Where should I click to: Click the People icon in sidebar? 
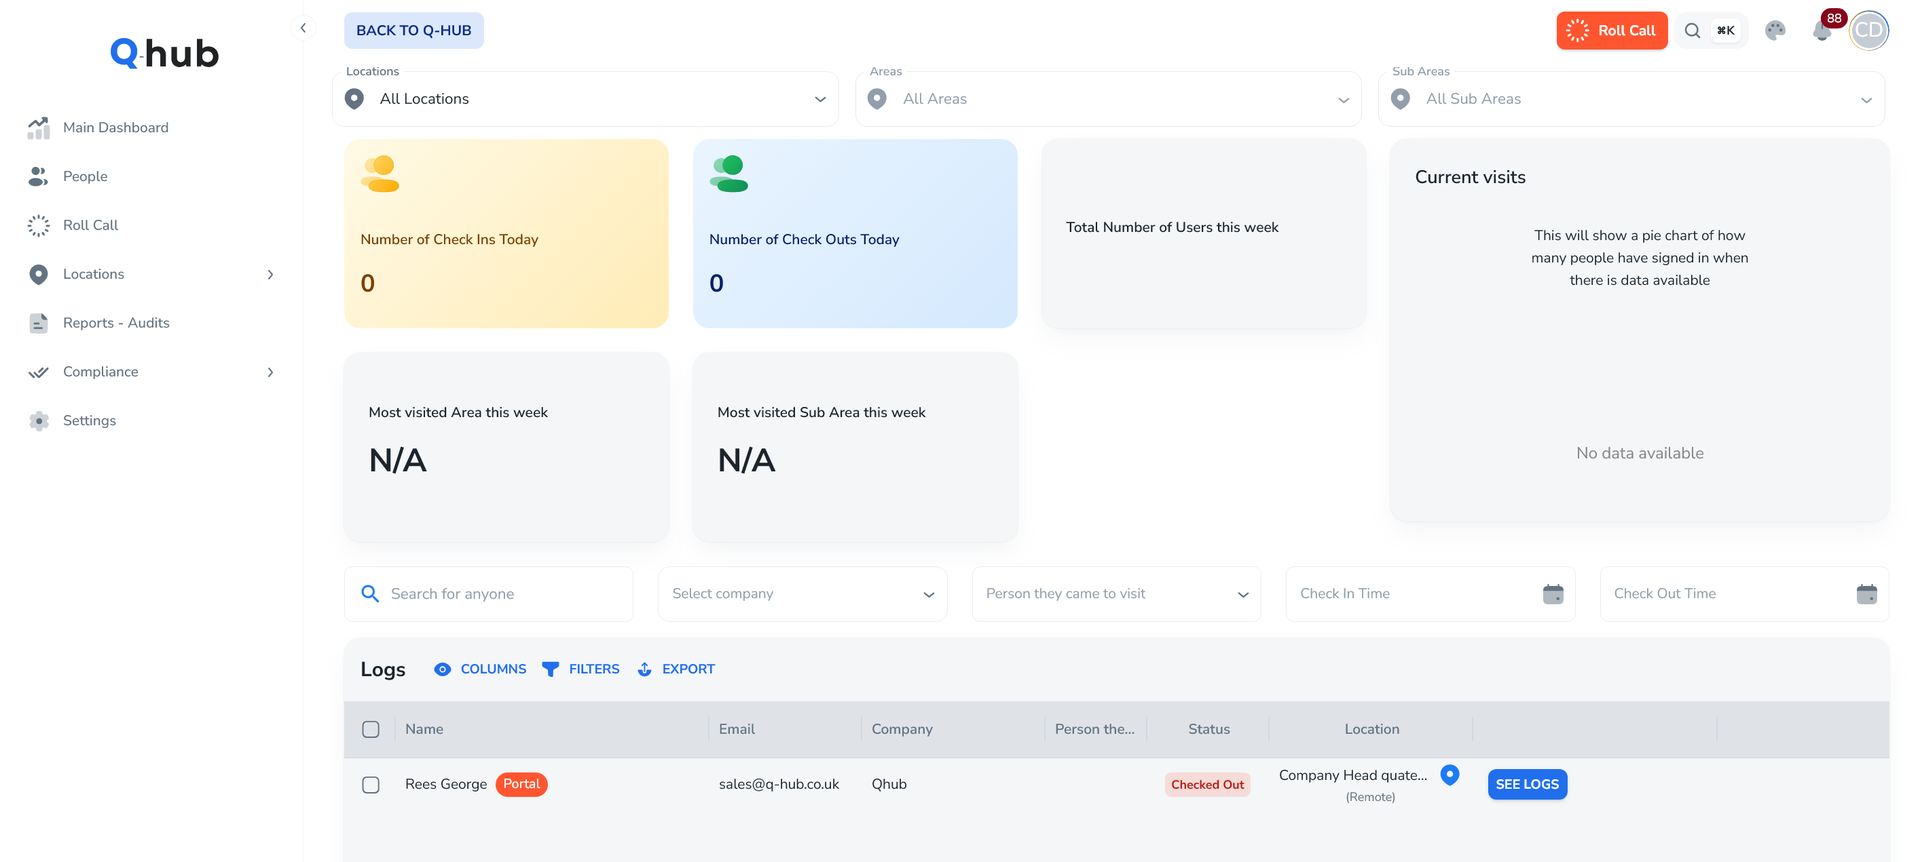tap(38, 176)
